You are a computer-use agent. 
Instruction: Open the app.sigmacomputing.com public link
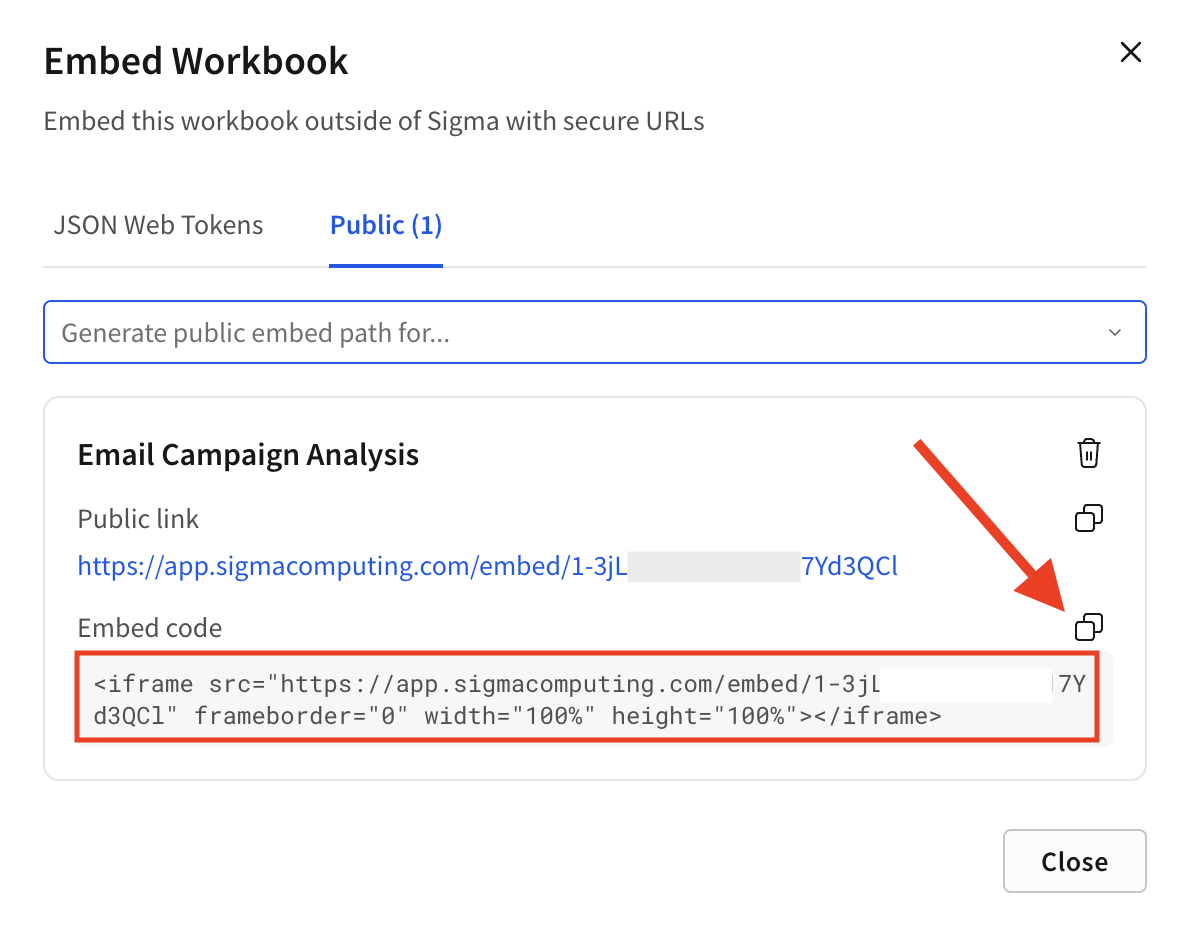(x=350, y=567)
